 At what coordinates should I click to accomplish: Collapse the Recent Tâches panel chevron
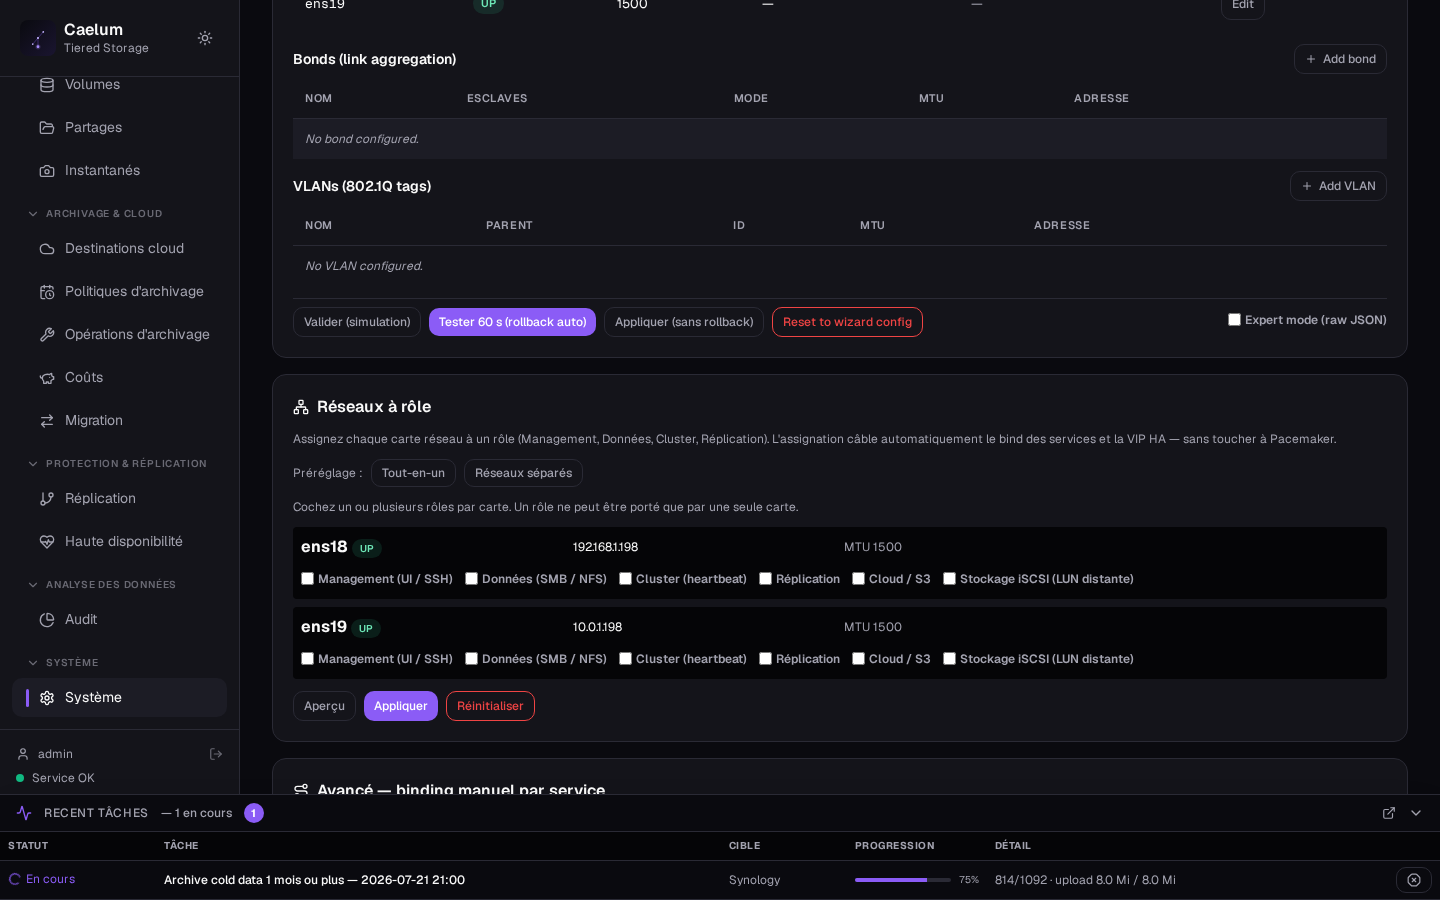pyautogui.click(x=1416, y=813)
